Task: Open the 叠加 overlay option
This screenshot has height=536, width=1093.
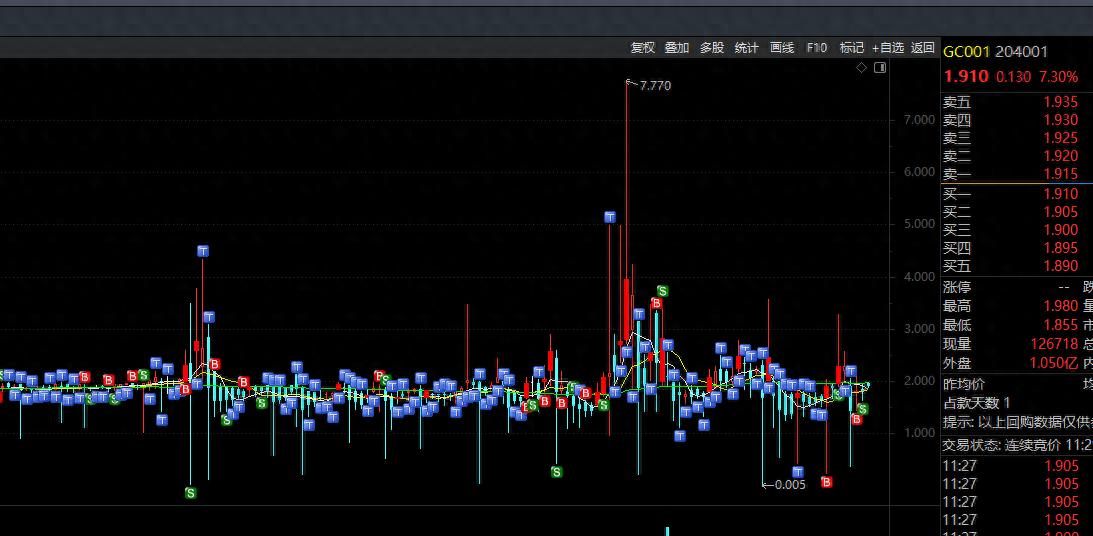Action: point(677,47)
